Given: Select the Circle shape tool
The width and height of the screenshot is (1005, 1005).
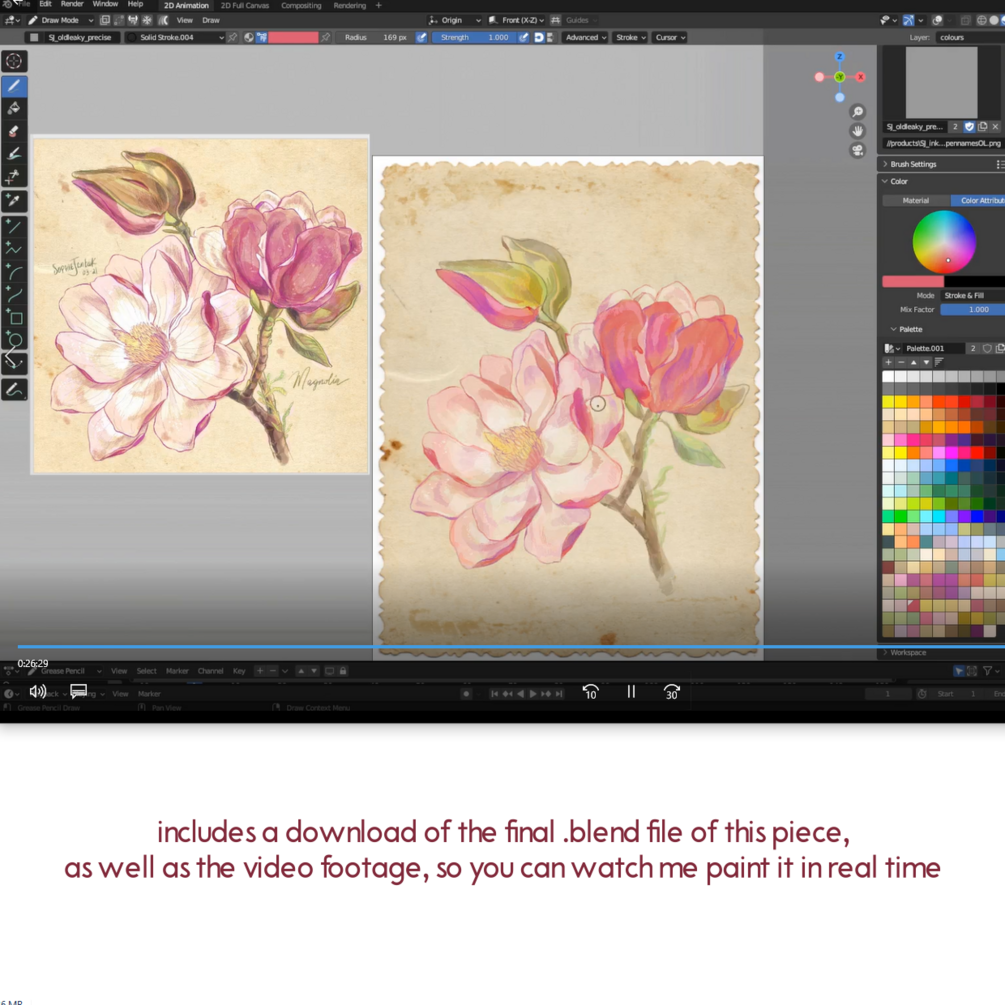Looking at the screenshot, I should tap(13, 340).
